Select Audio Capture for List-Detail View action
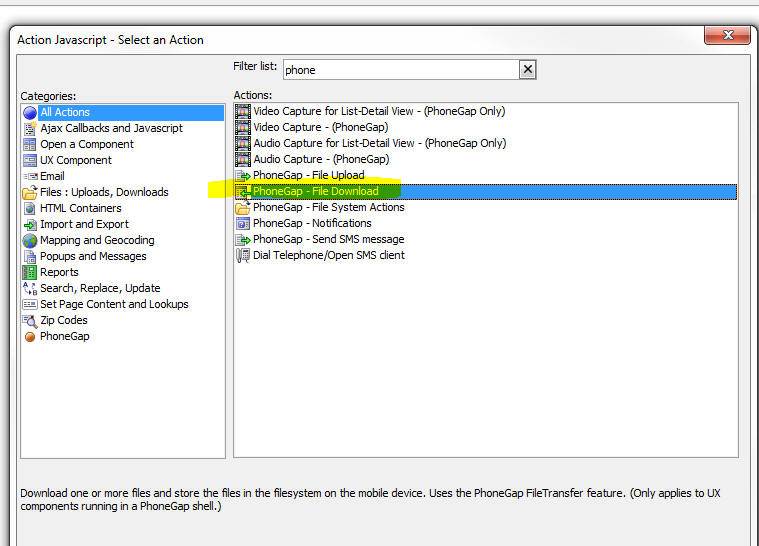The width and height of the screenshot is (759, 546). pyautogui.click(x=380, y=143)
